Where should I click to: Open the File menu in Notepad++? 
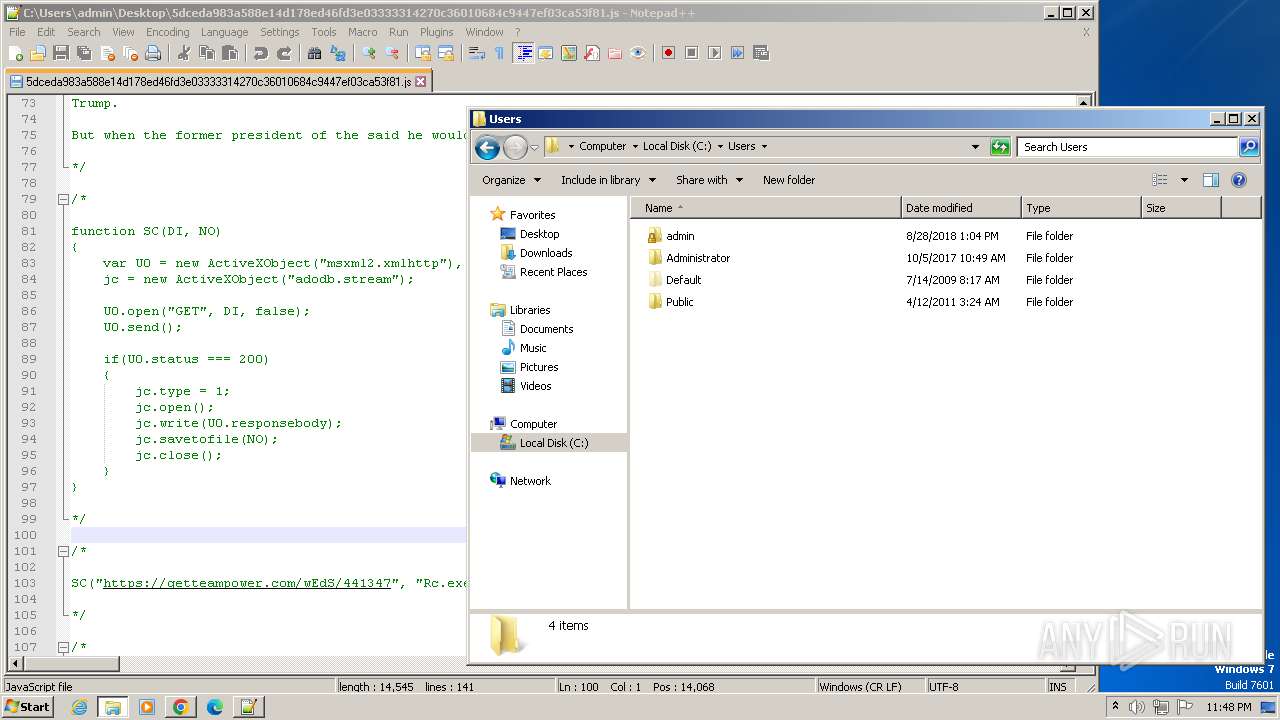click(x=17, y=32)
